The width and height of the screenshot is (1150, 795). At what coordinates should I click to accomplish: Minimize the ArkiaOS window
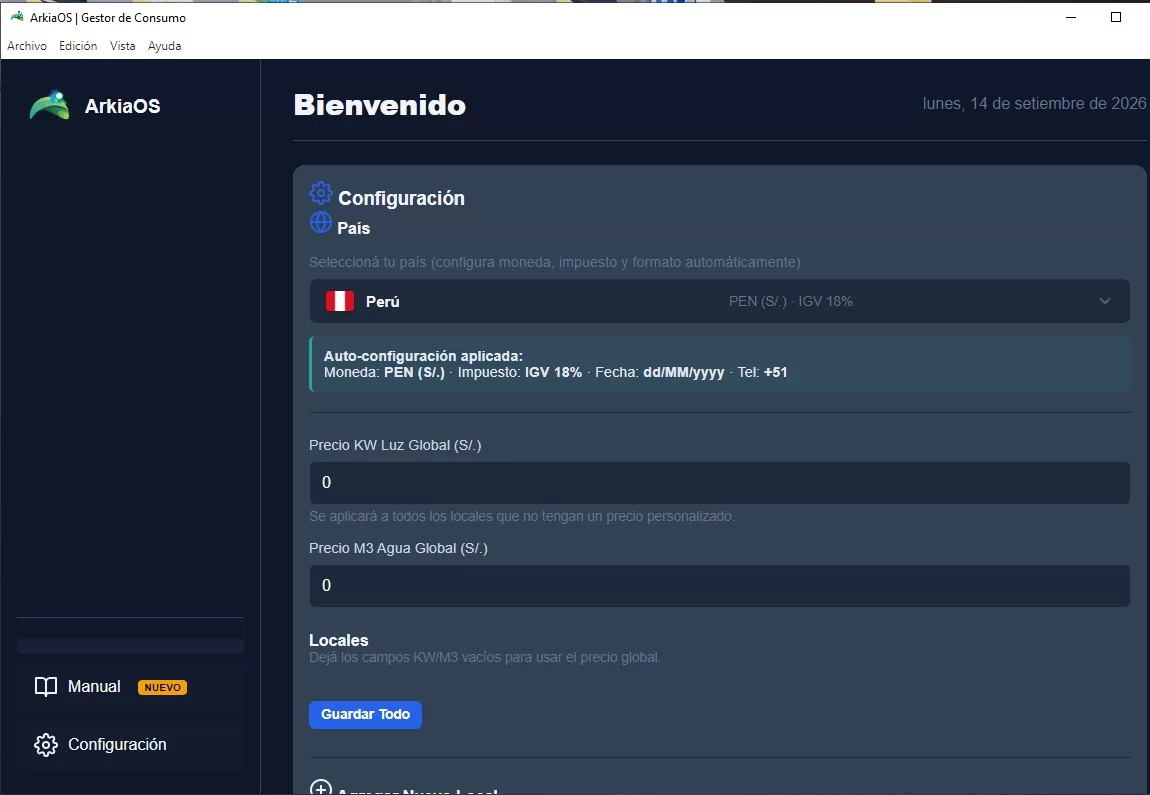point(1071,18)
